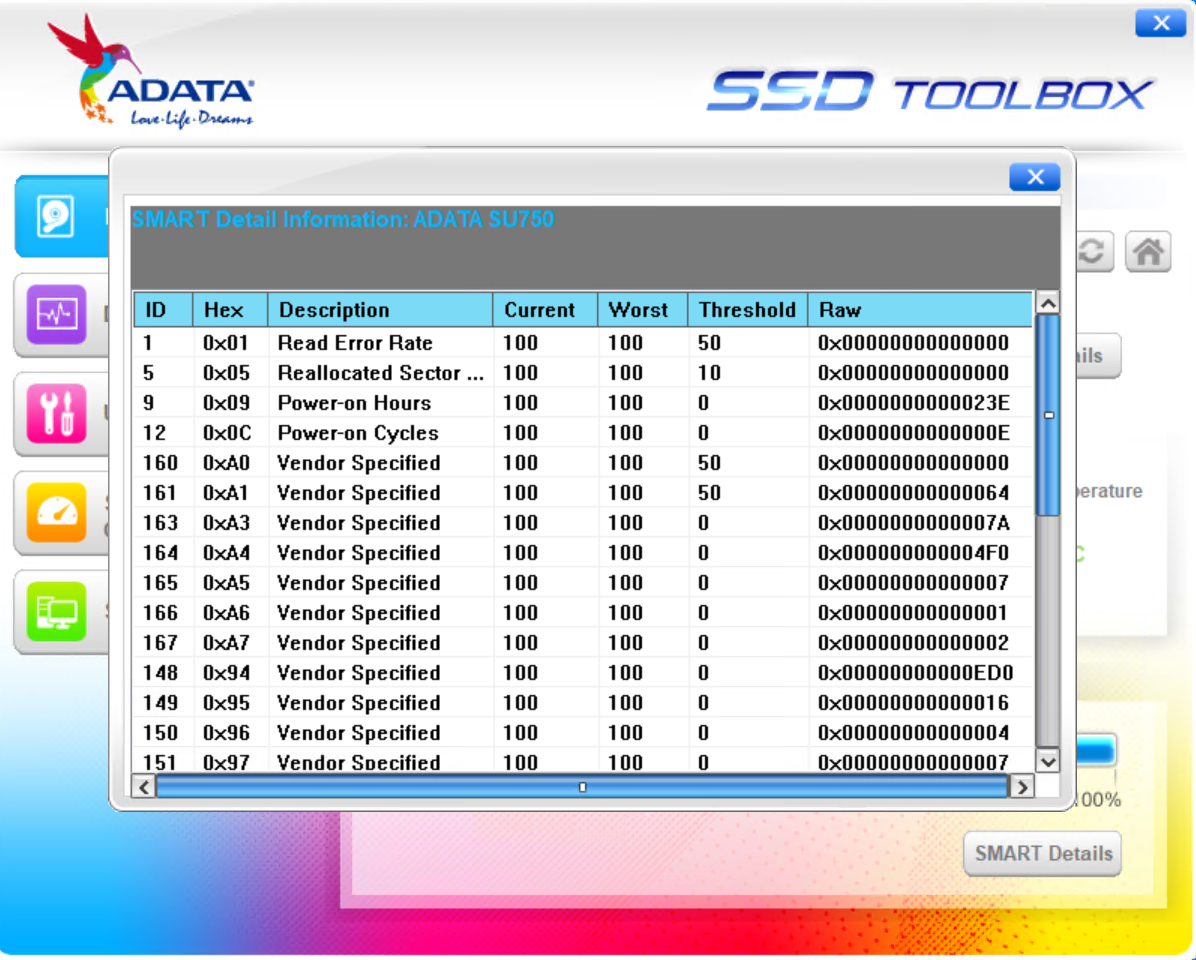Click the SMART Details button

[1043, 854]
